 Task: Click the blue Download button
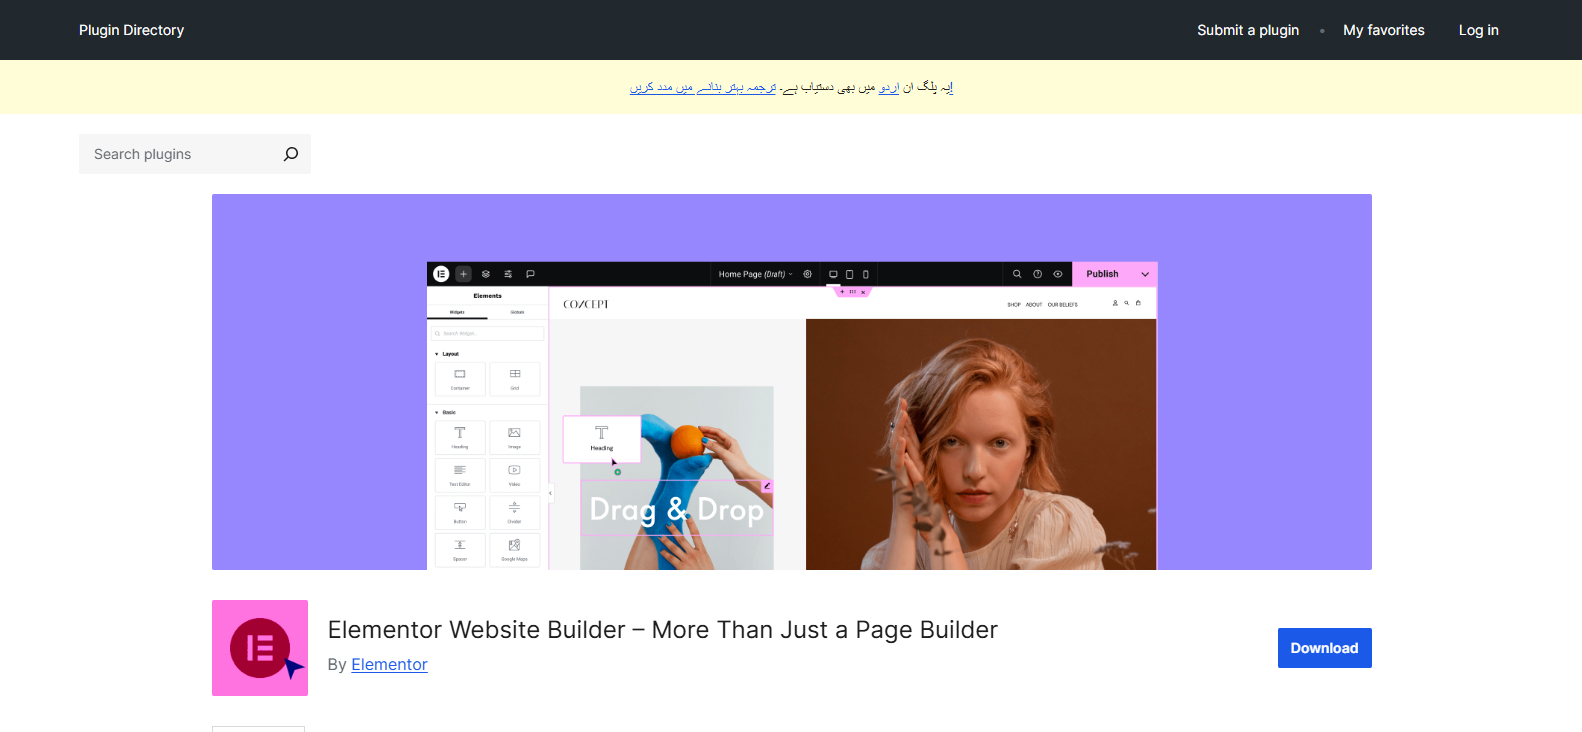(1324, 648)
